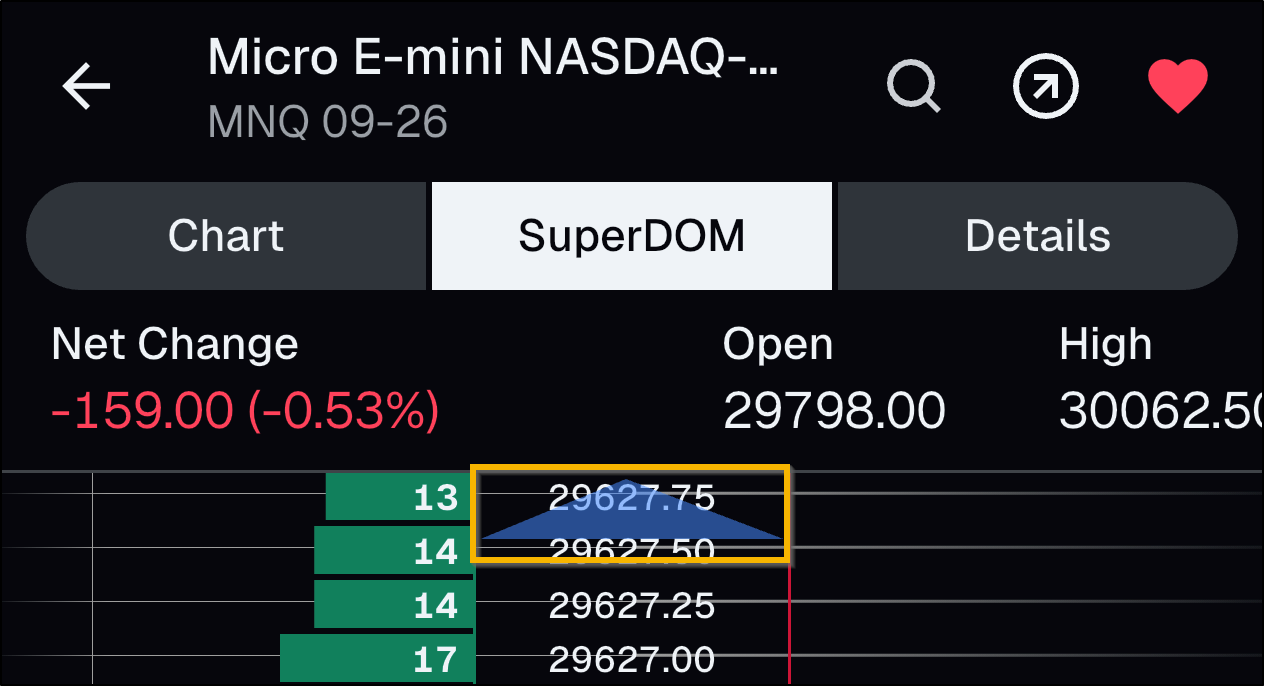Open the Details tab
This screenshot has width=1264, height=686.
[x=1038, y=236]
